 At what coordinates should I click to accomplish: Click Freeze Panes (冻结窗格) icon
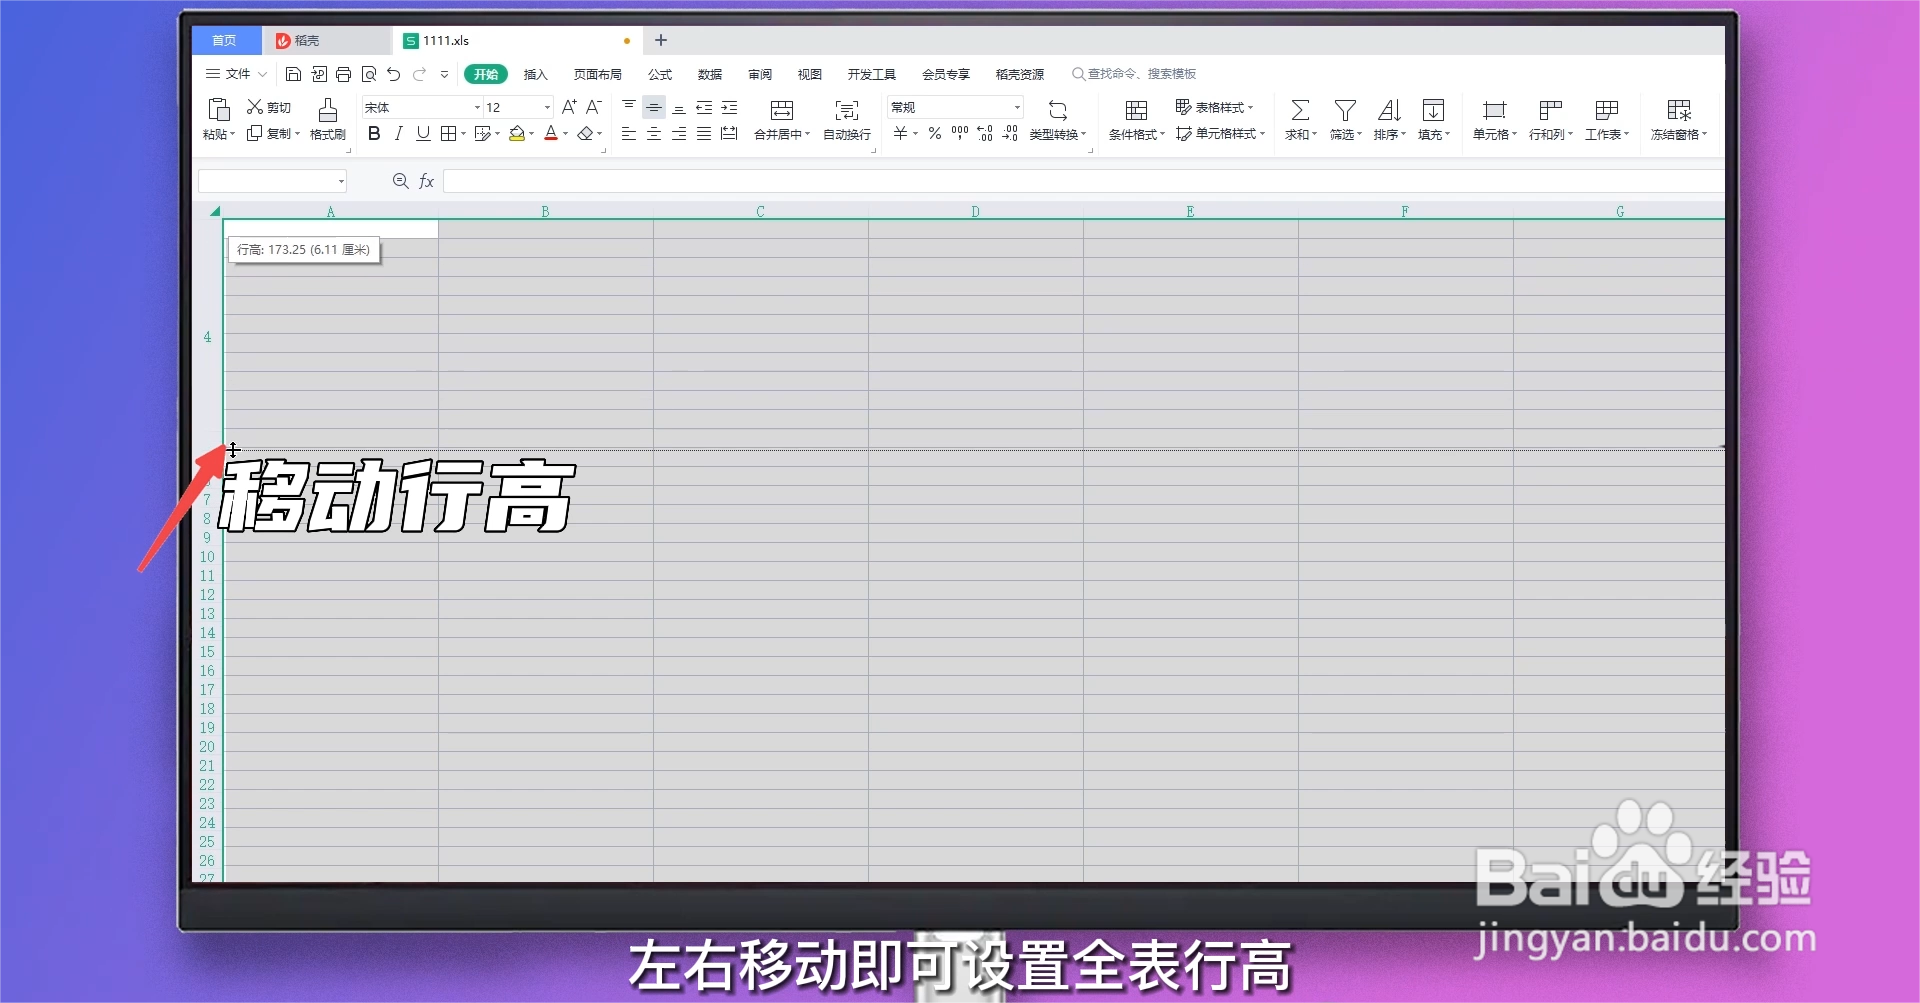coord(1679,110)
